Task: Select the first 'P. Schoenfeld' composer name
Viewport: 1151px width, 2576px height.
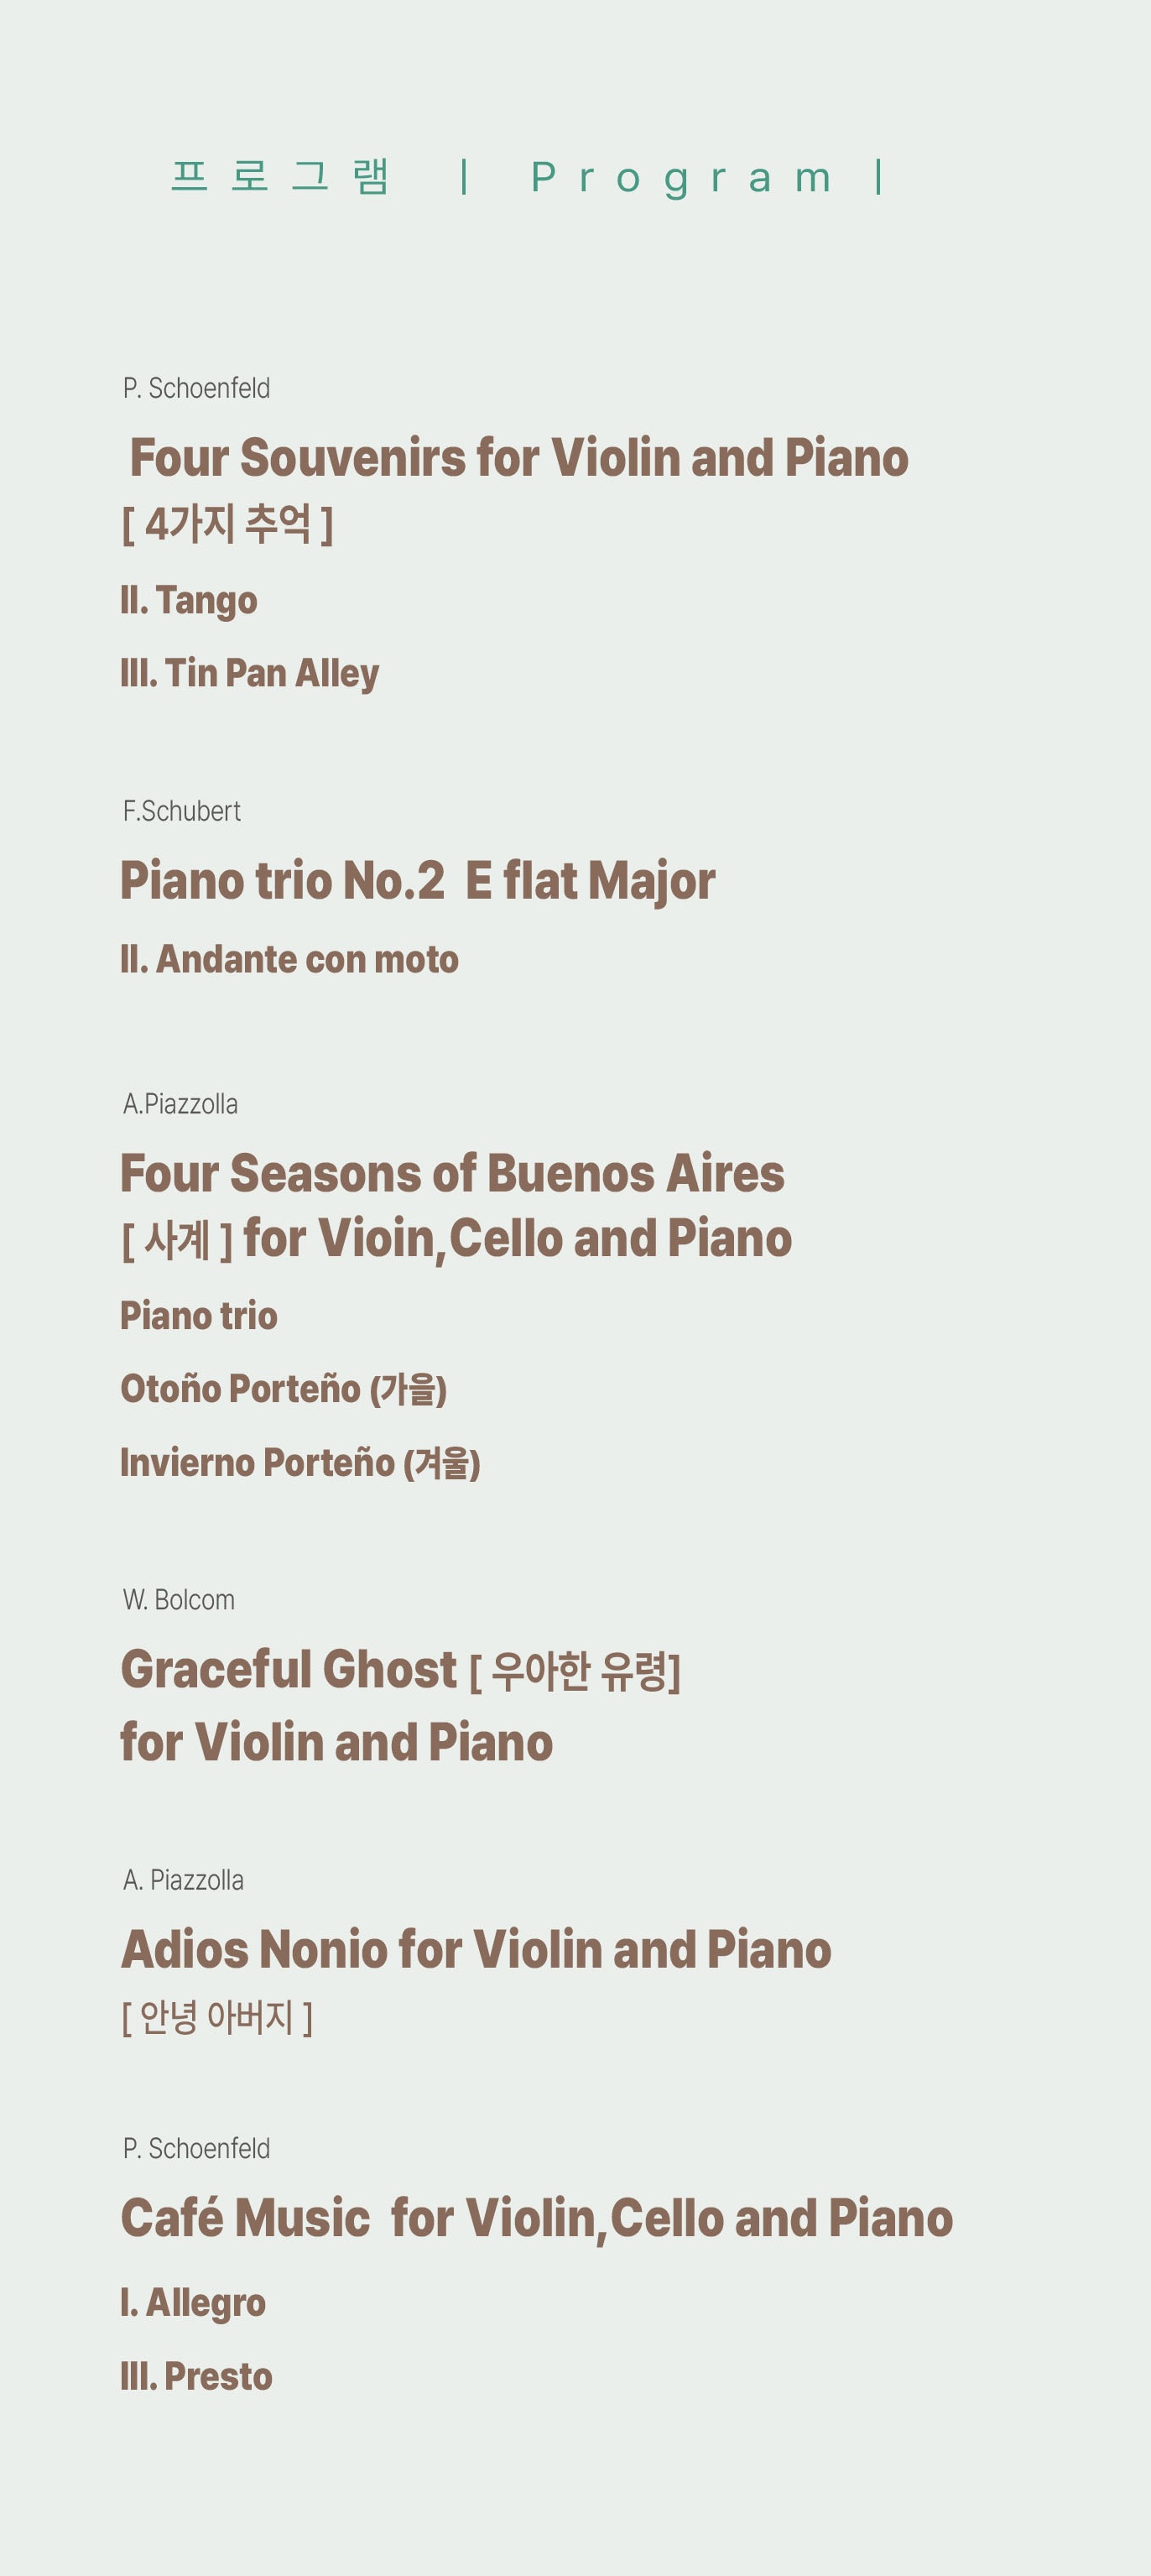Action: (197, 388)
